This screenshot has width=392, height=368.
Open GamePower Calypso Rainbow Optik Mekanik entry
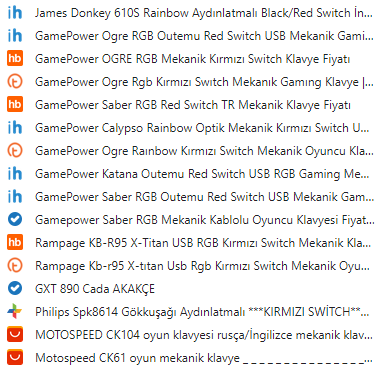click(x=190, y=128)
